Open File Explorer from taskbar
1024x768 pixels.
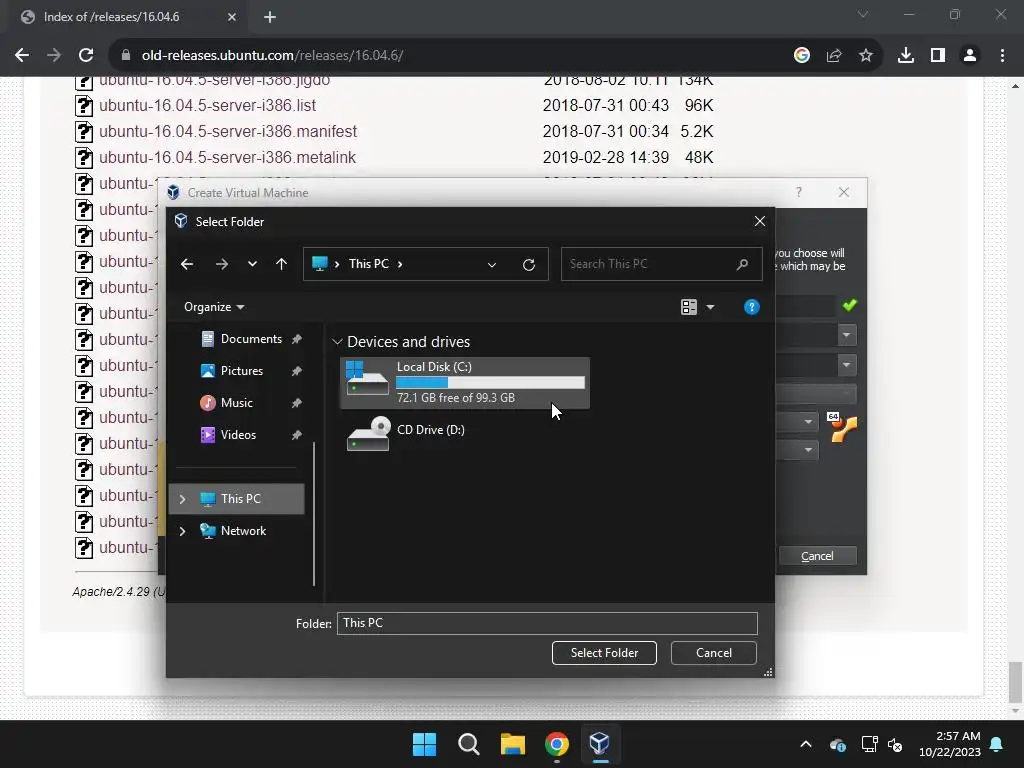[513, 744]
